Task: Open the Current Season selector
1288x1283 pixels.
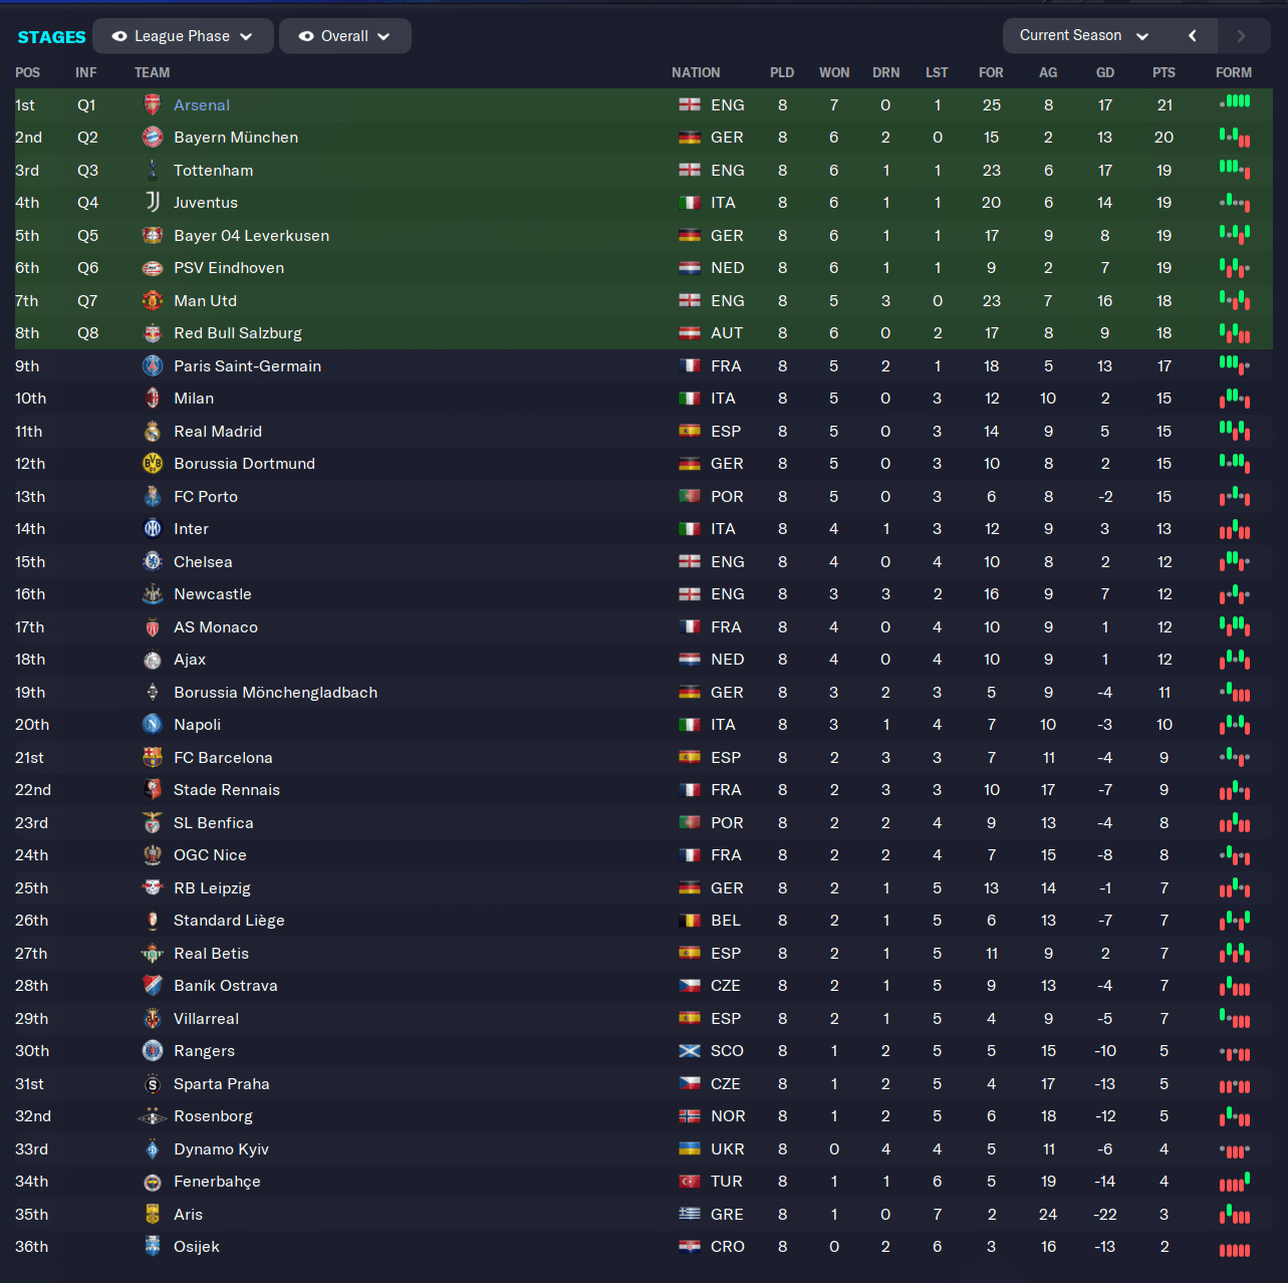Action: (1085, 36)
